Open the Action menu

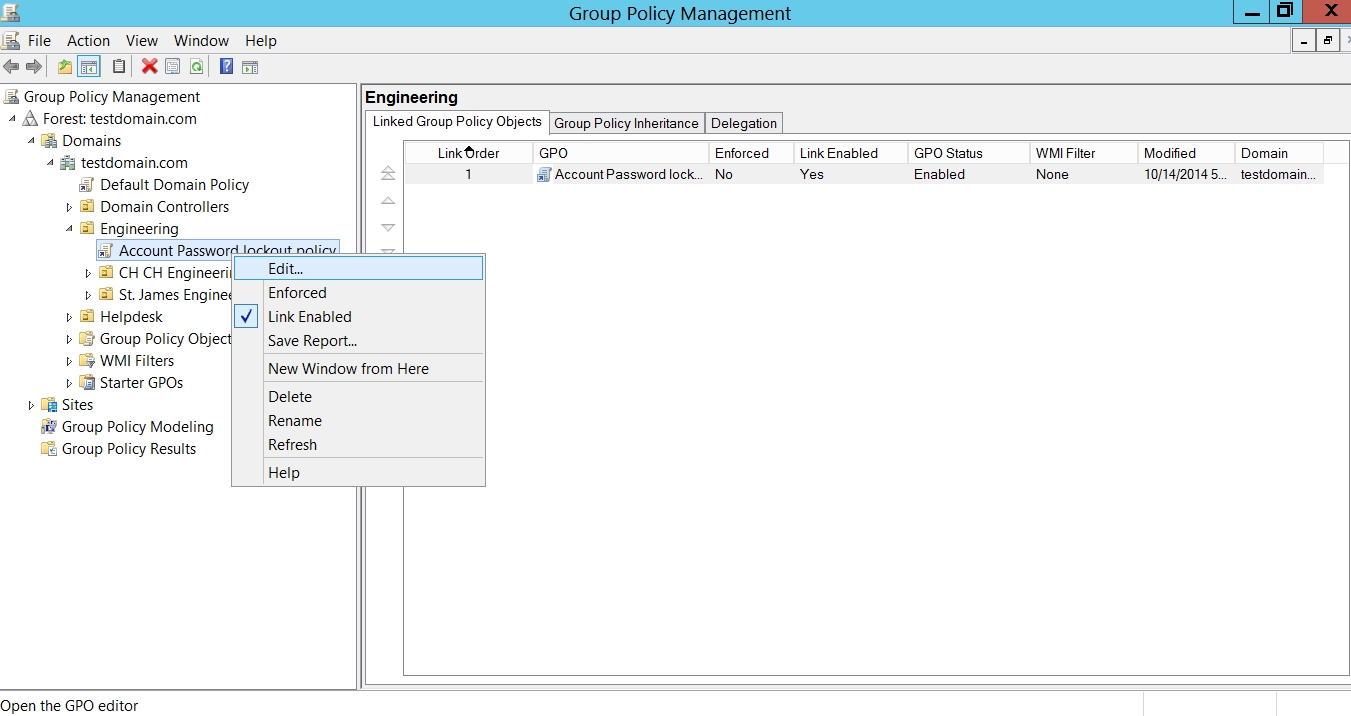tap(88, 41)
